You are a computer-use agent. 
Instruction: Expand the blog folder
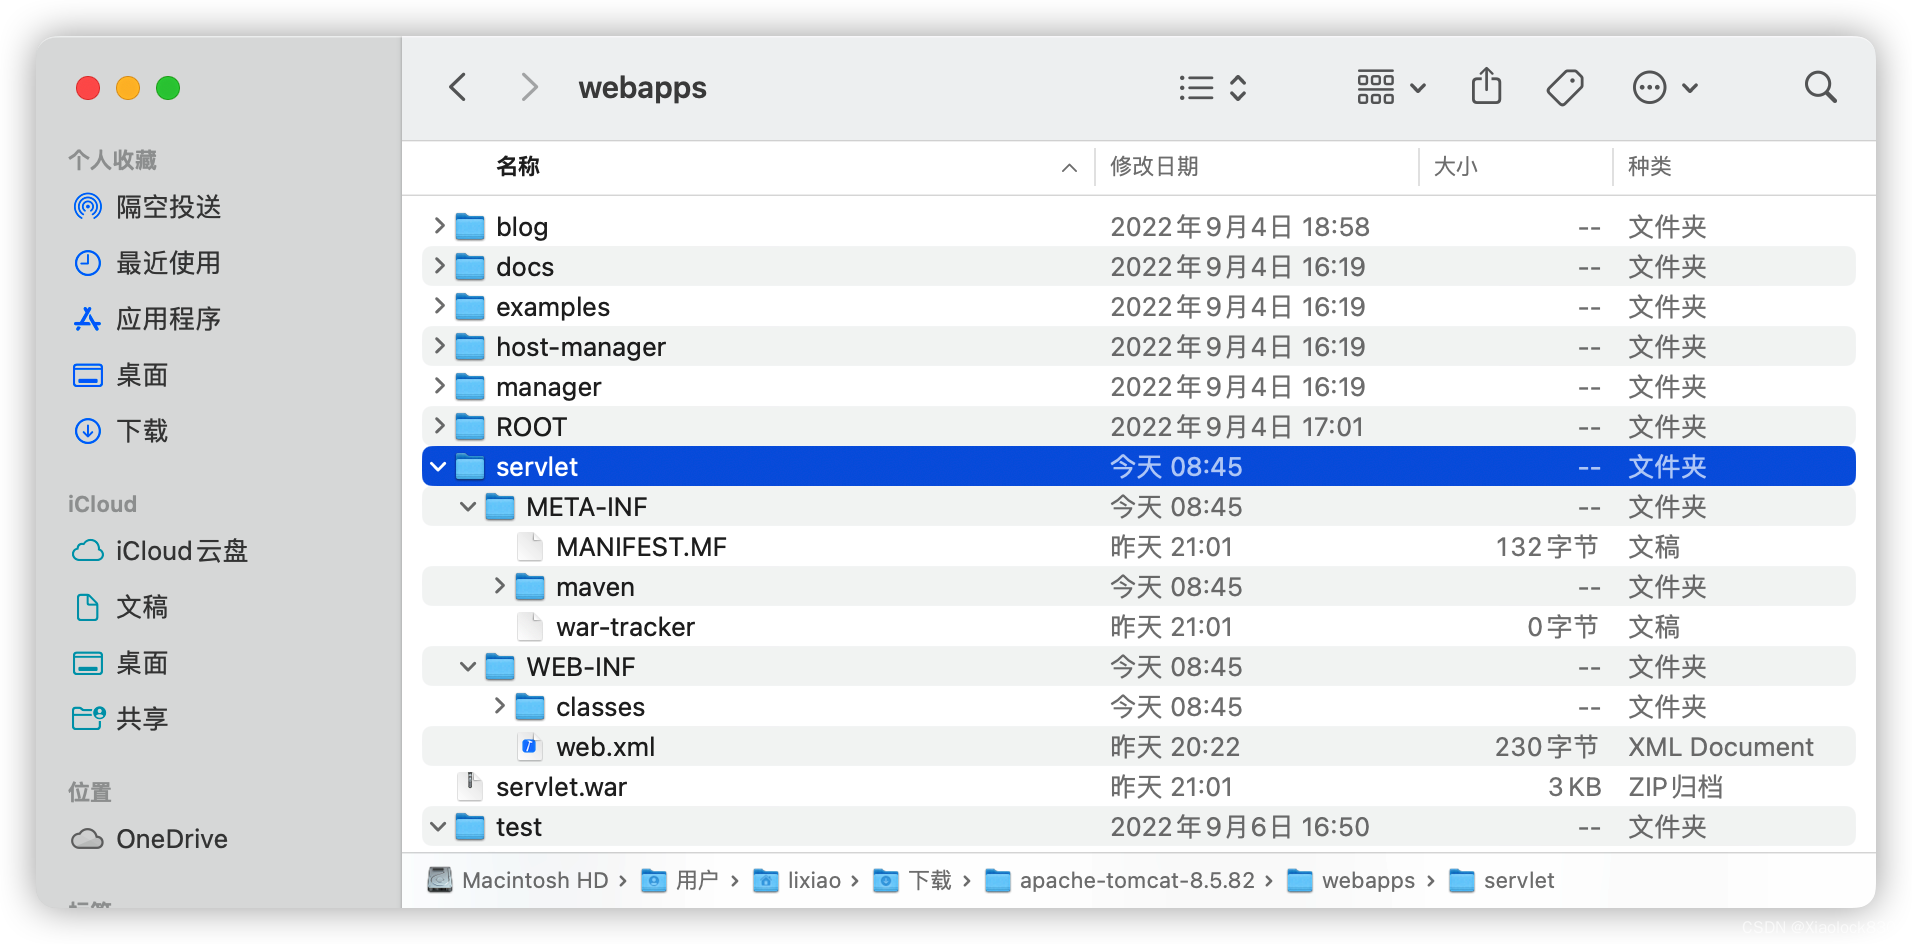tap(439, 226)
